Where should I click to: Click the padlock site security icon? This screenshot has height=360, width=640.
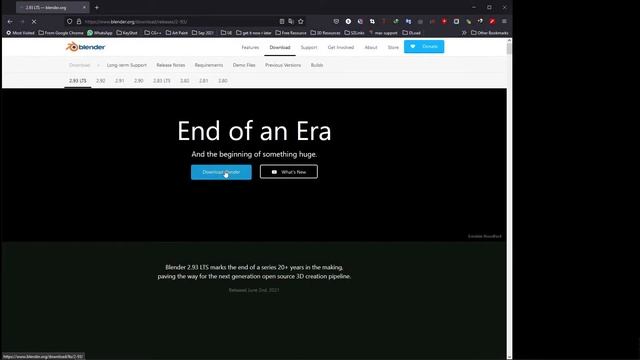(x=79, y=21)
